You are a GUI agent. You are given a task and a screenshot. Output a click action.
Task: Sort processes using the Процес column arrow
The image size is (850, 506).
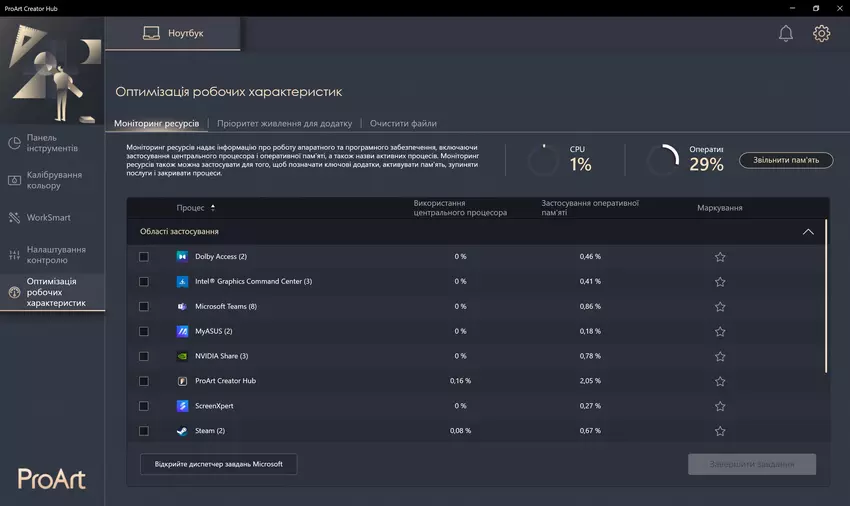click(x=213, y=208)
